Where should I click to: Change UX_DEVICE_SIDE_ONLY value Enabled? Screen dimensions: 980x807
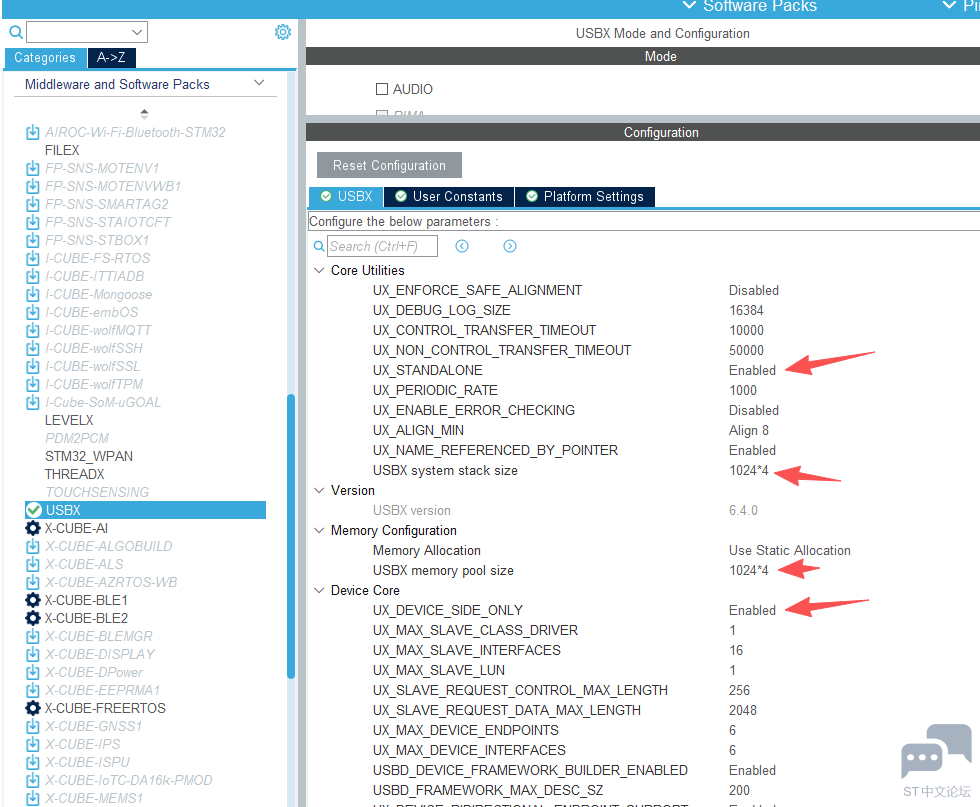pos(752,610)
